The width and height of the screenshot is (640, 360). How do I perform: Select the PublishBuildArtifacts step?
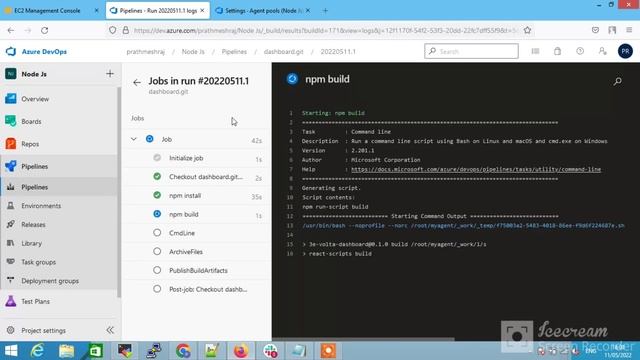coord(197,270)
